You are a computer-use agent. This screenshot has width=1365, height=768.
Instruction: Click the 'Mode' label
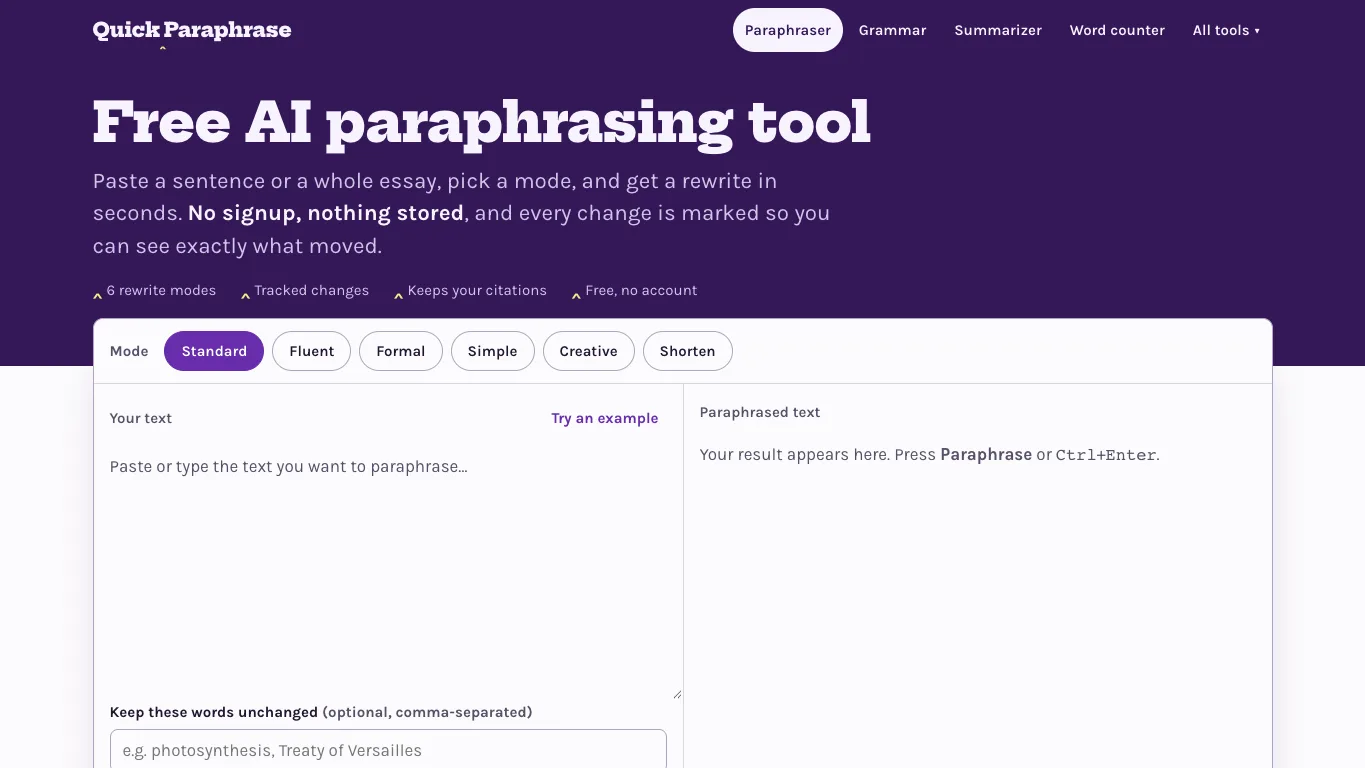pyautogui.click(x=129, y=351)
